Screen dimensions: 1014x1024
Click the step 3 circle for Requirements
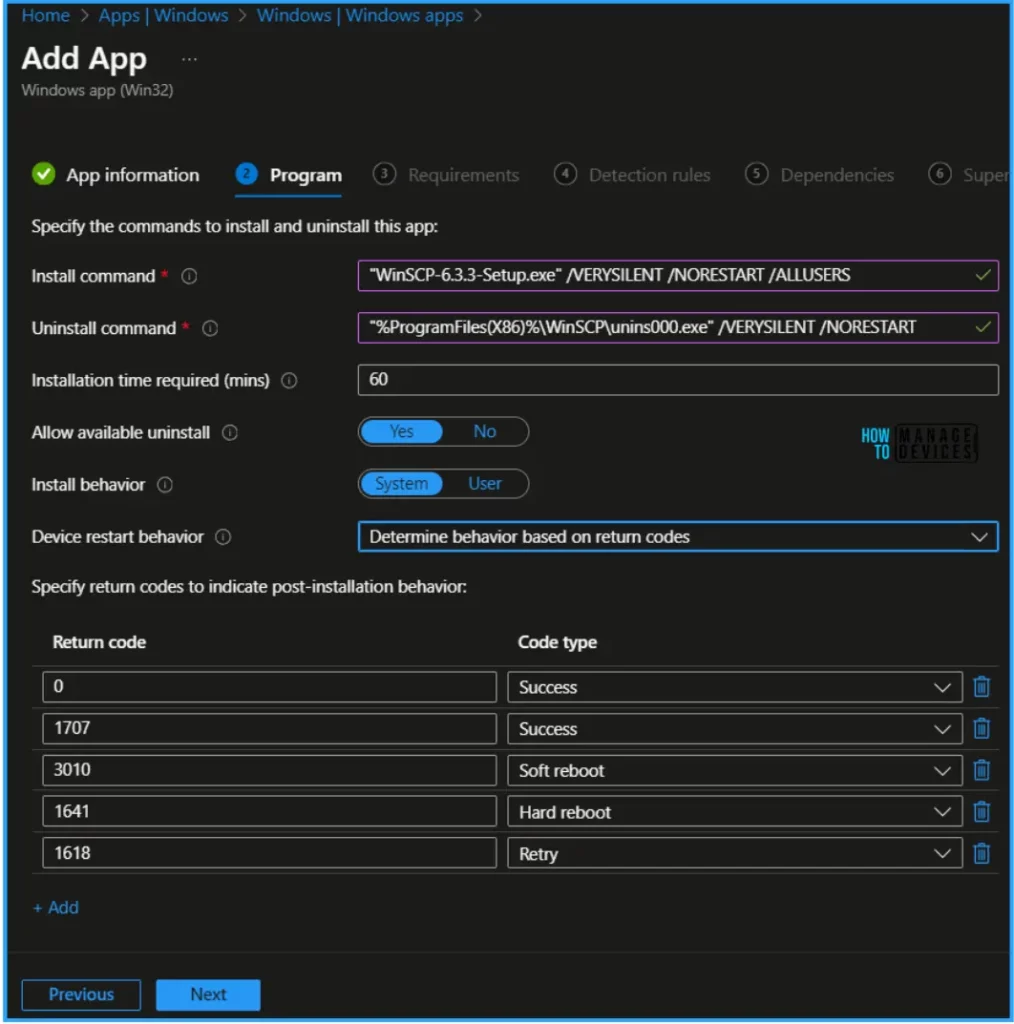click(384, 174)
